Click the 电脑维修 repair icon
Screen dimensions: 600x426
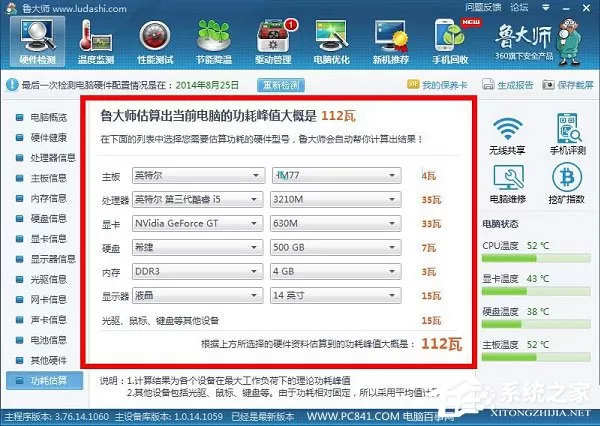[508, 183]
